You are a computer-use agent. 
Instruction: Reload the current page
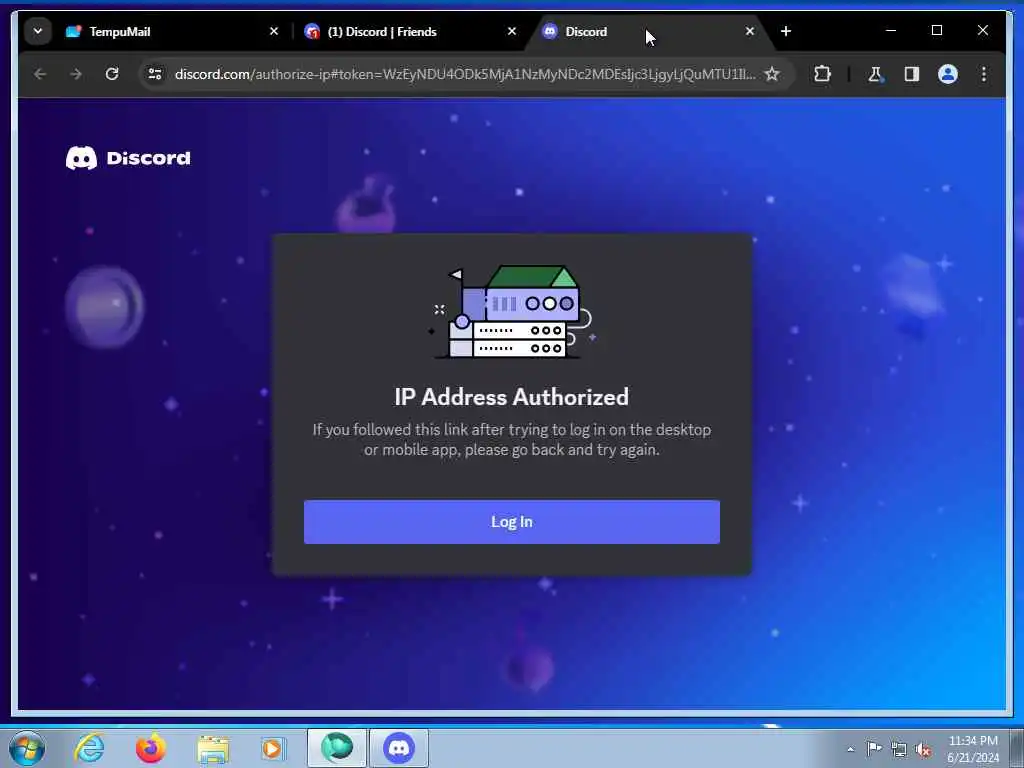tap(112, 74)
